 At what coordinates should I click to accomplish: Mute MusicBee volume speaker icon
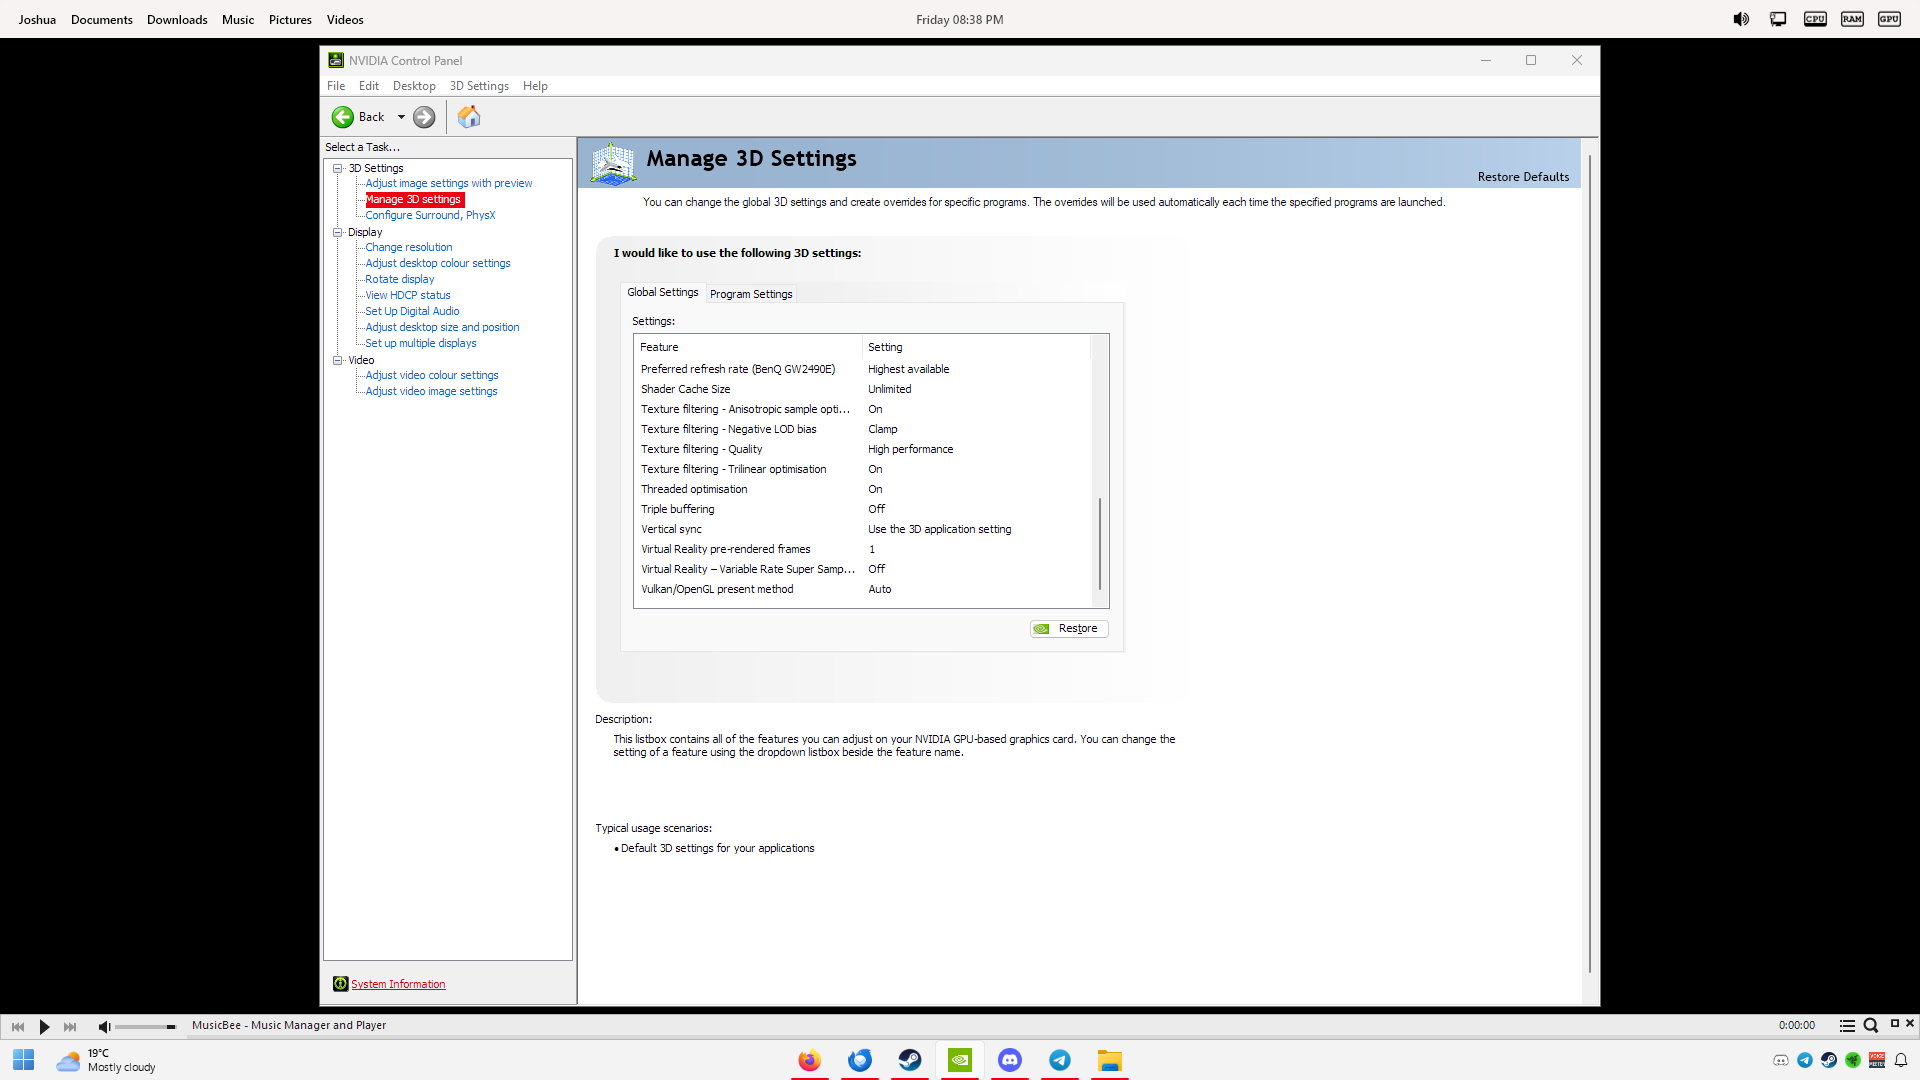[104, 1026]
